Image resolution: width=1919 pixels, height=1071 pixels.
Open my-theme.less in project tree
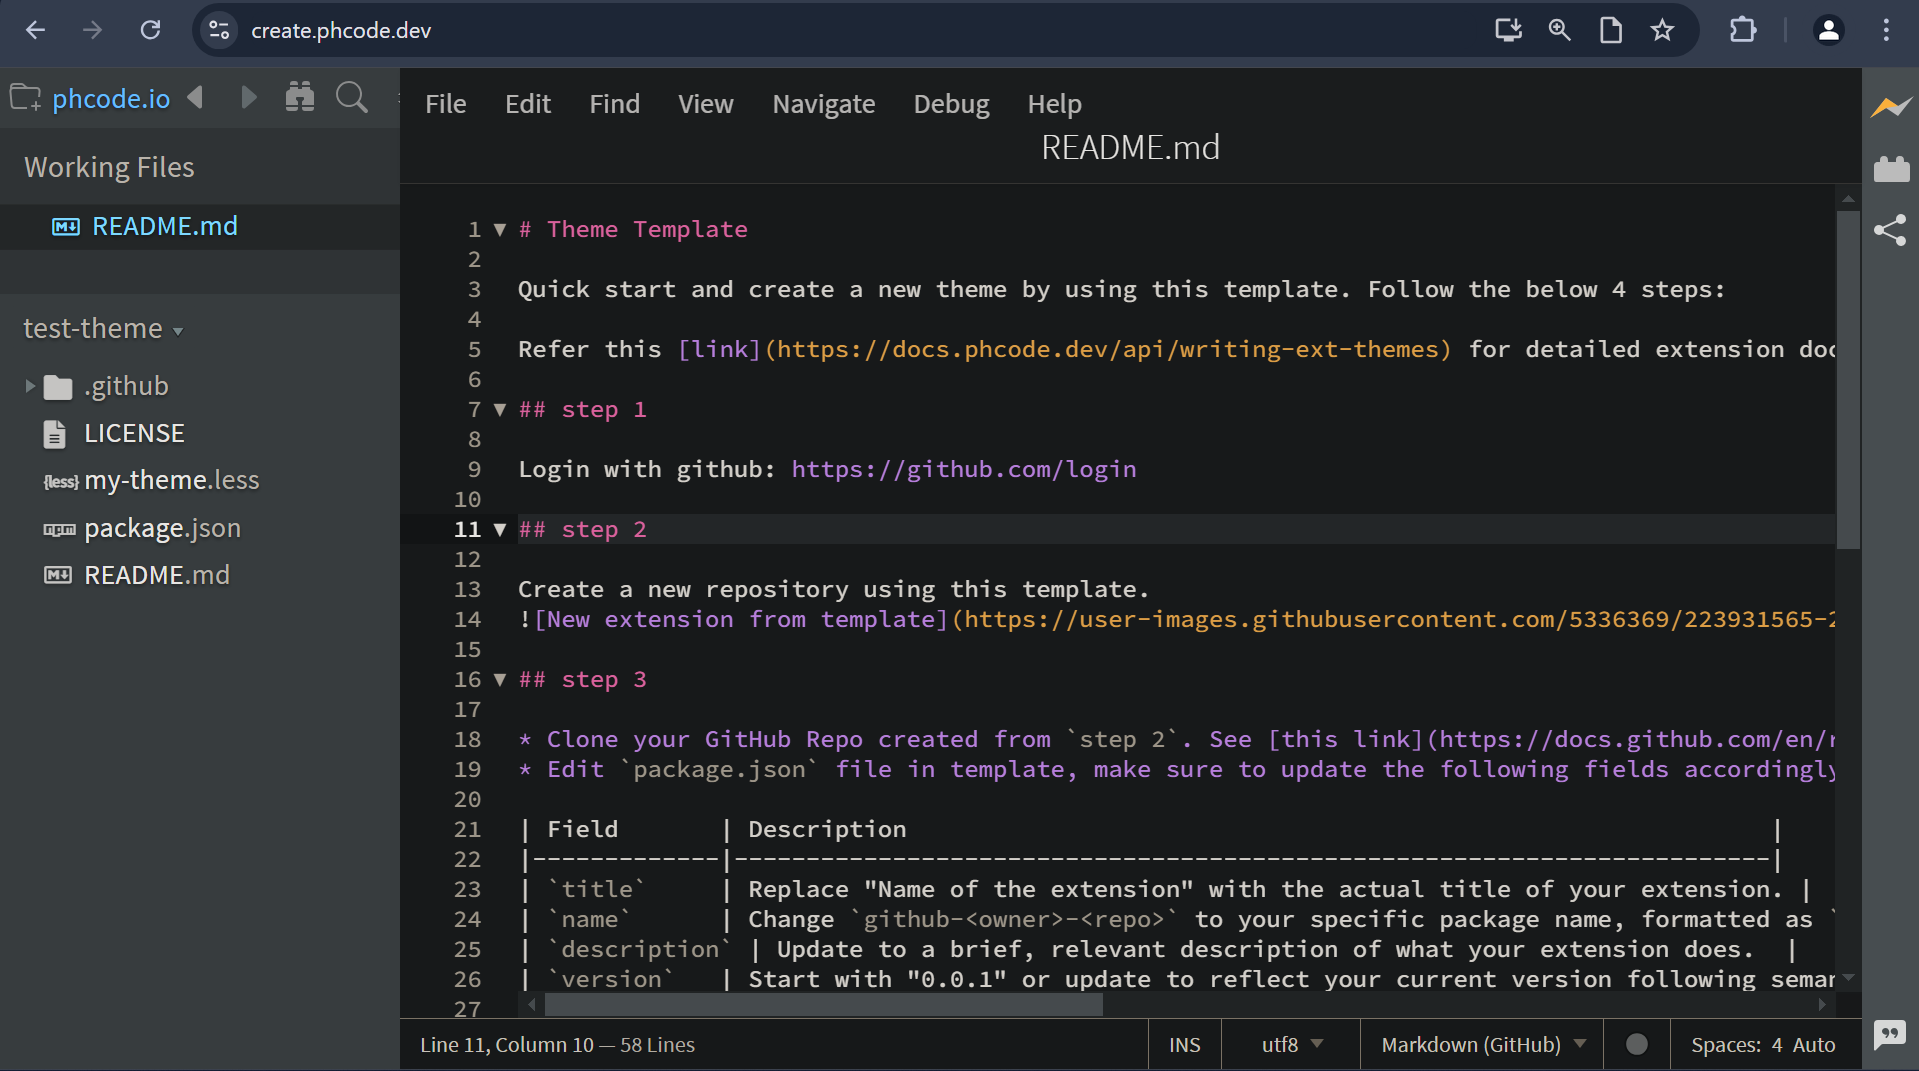click(171, 480)
